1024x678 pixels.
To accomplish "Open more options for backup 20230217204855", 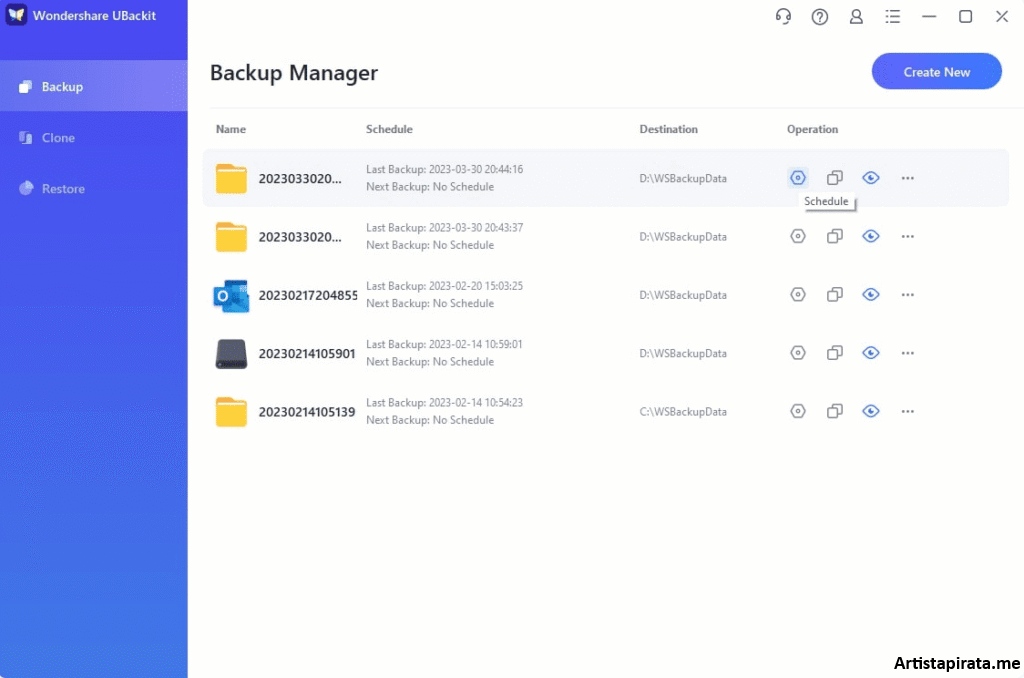I will (x=907, y=294).
